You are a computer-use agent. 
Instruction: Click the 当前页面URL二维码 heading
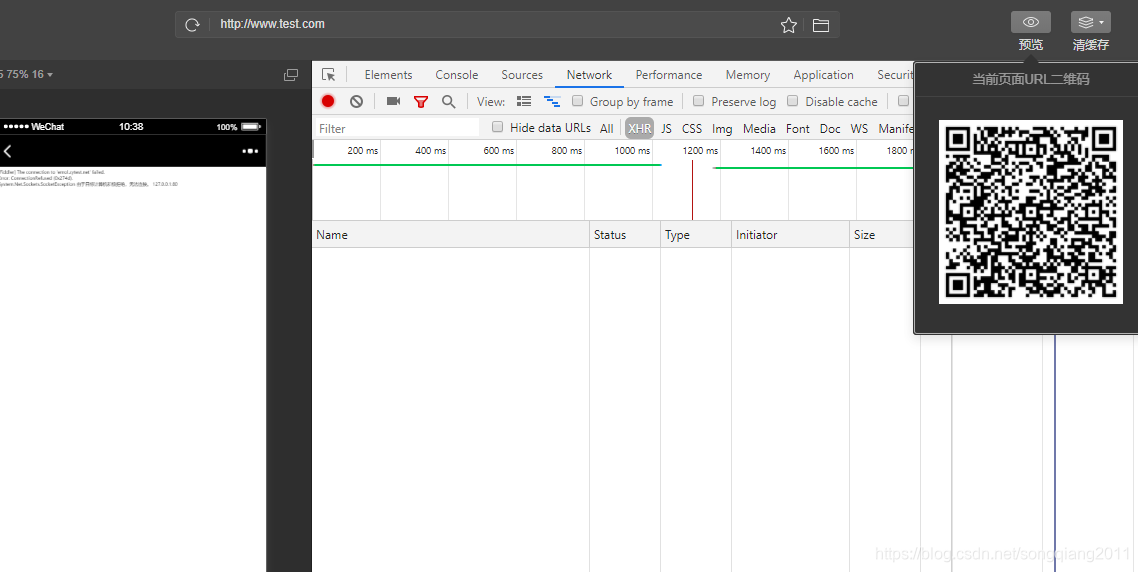click(x=1031, y=79)
